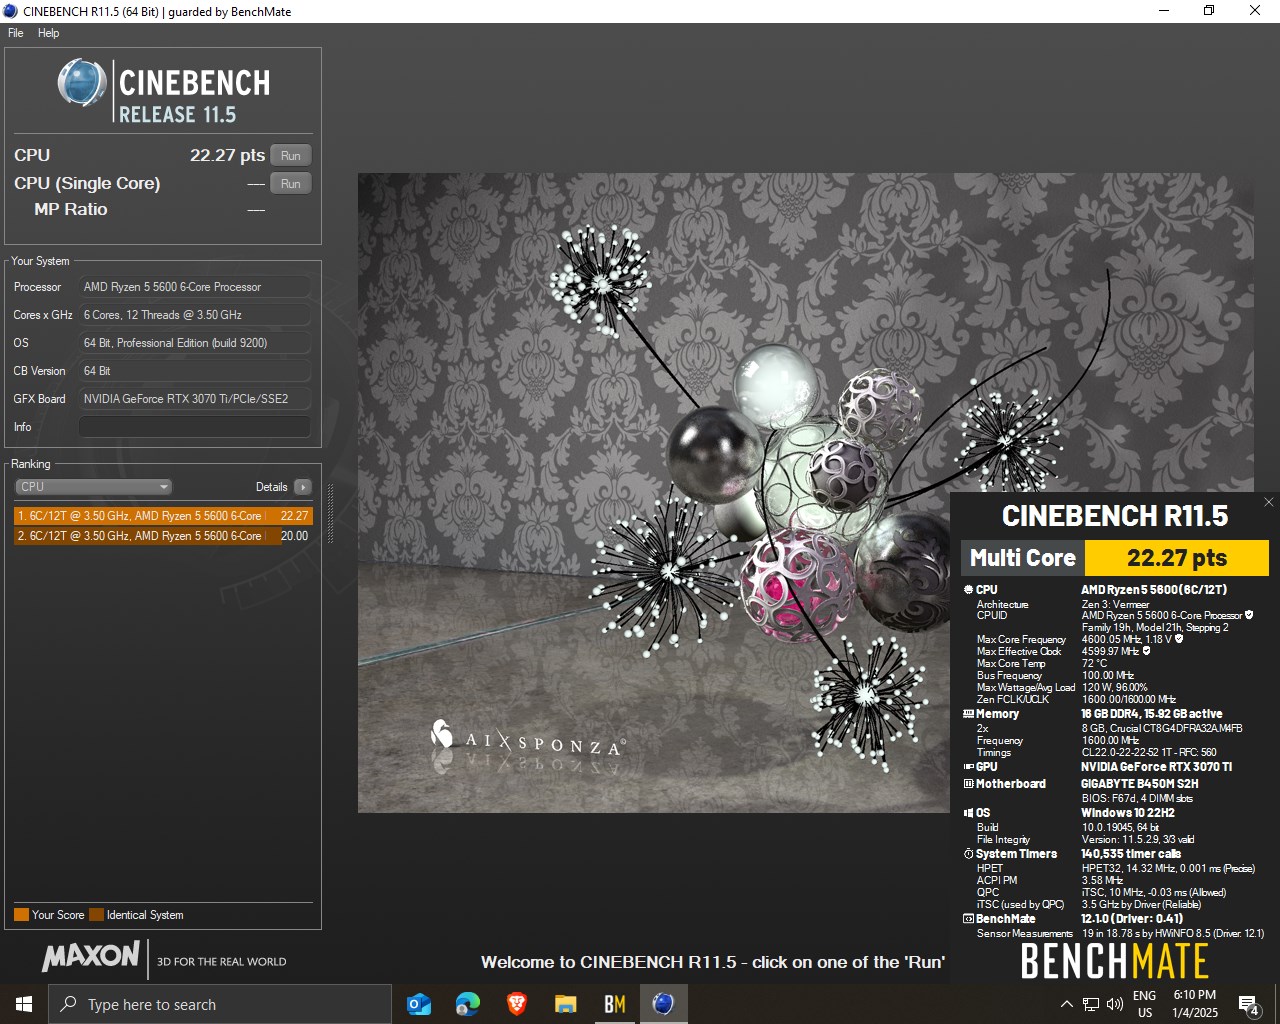Click the CB Version value 64 Bit
Image resolution: width=1280 pixels, height=1024 pixels.
tap(195, 371)
